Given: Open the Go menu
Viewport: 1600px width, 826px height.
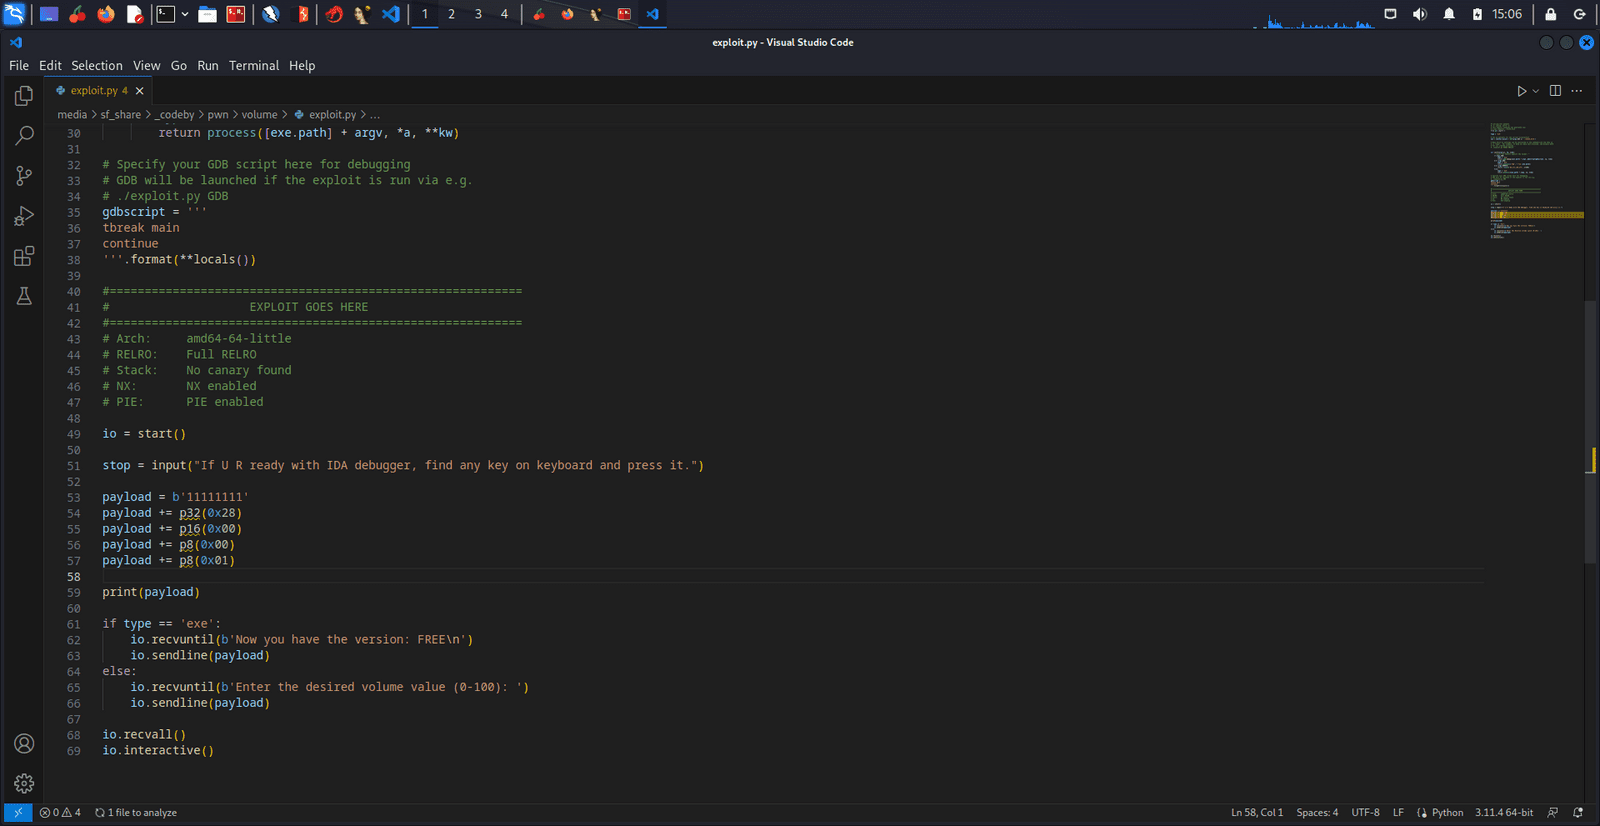Looking at the screenshot, I should pos(179,66).
